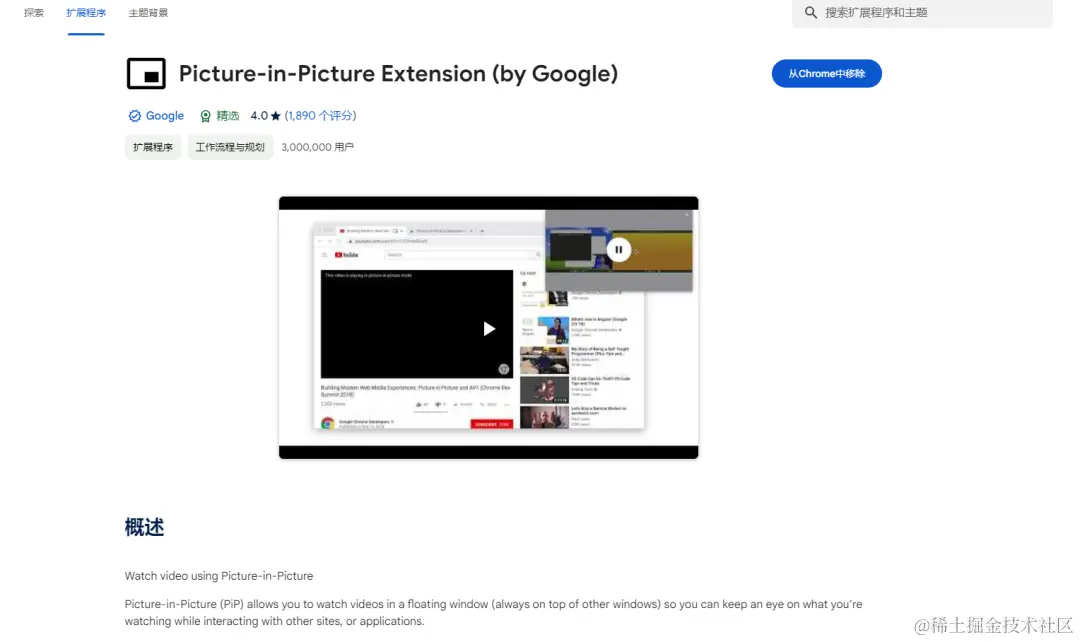
Task: Click the rating star icon
Action: [x=276, y=116]
